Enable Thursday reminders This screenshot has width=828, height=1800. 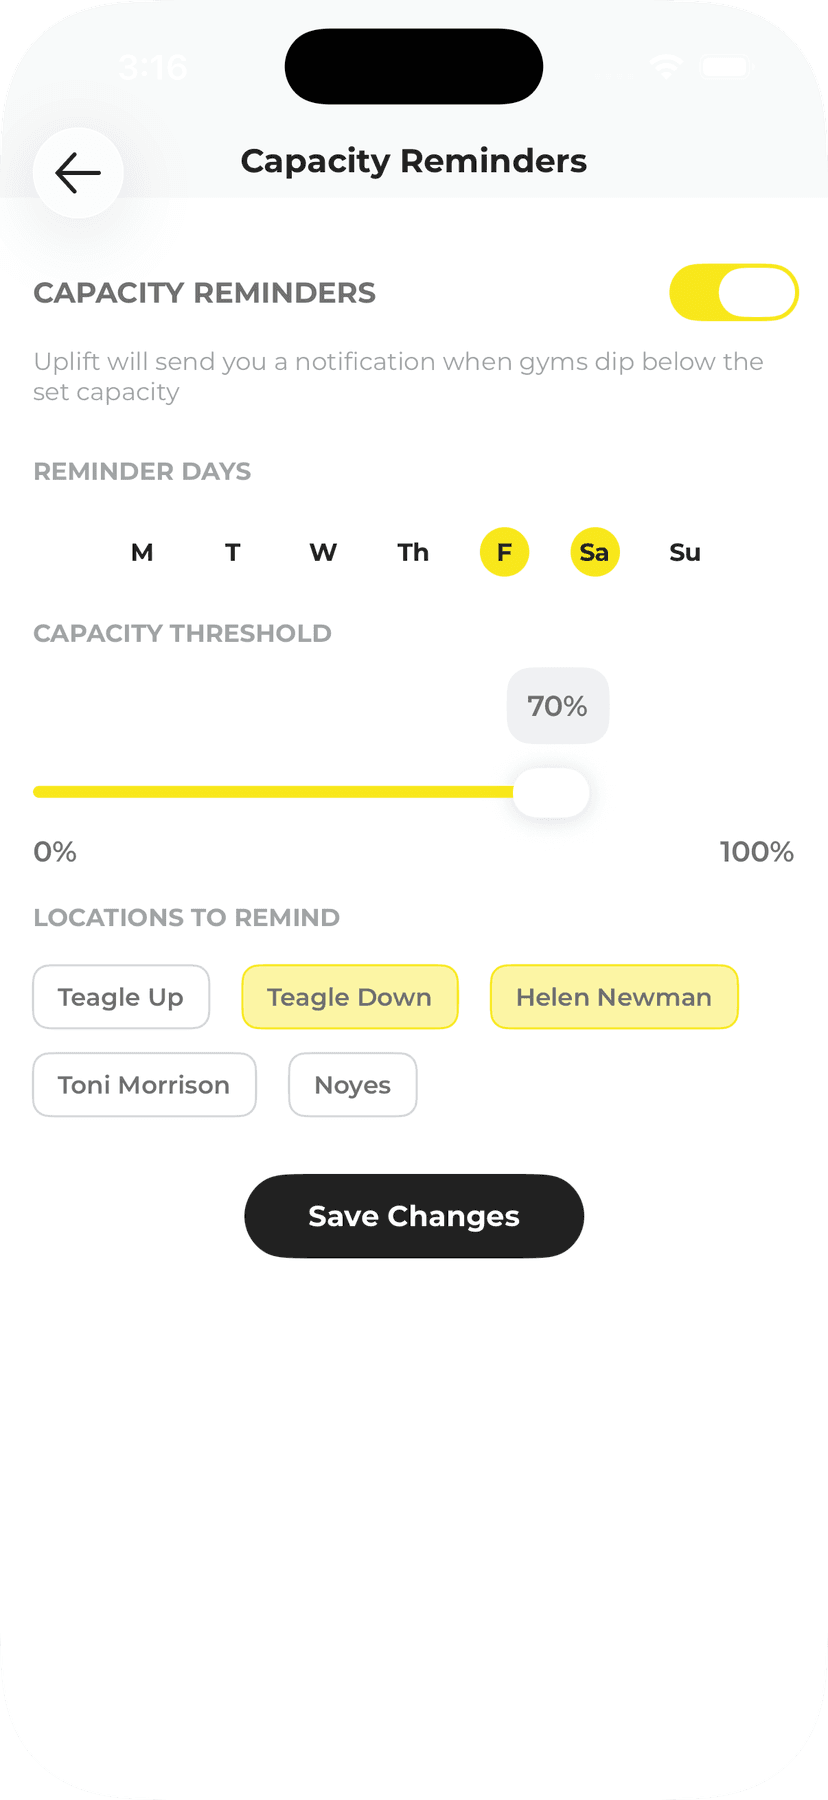[412, 551]
